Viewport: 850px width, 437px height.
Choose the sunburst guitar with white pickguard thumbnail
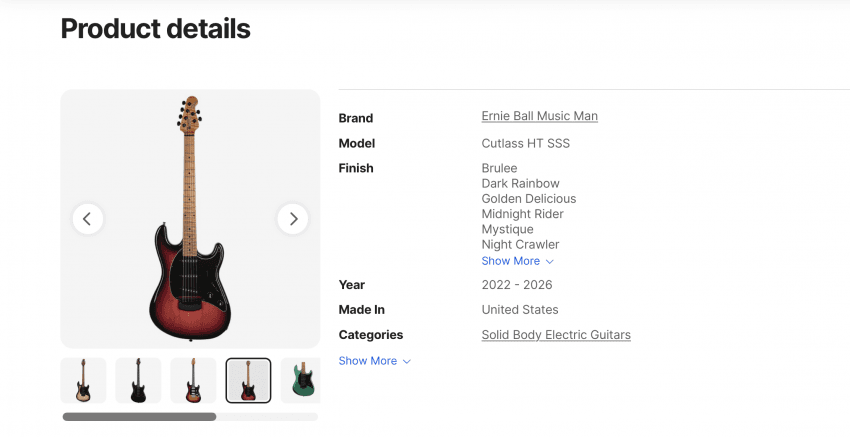coord(193,380)
